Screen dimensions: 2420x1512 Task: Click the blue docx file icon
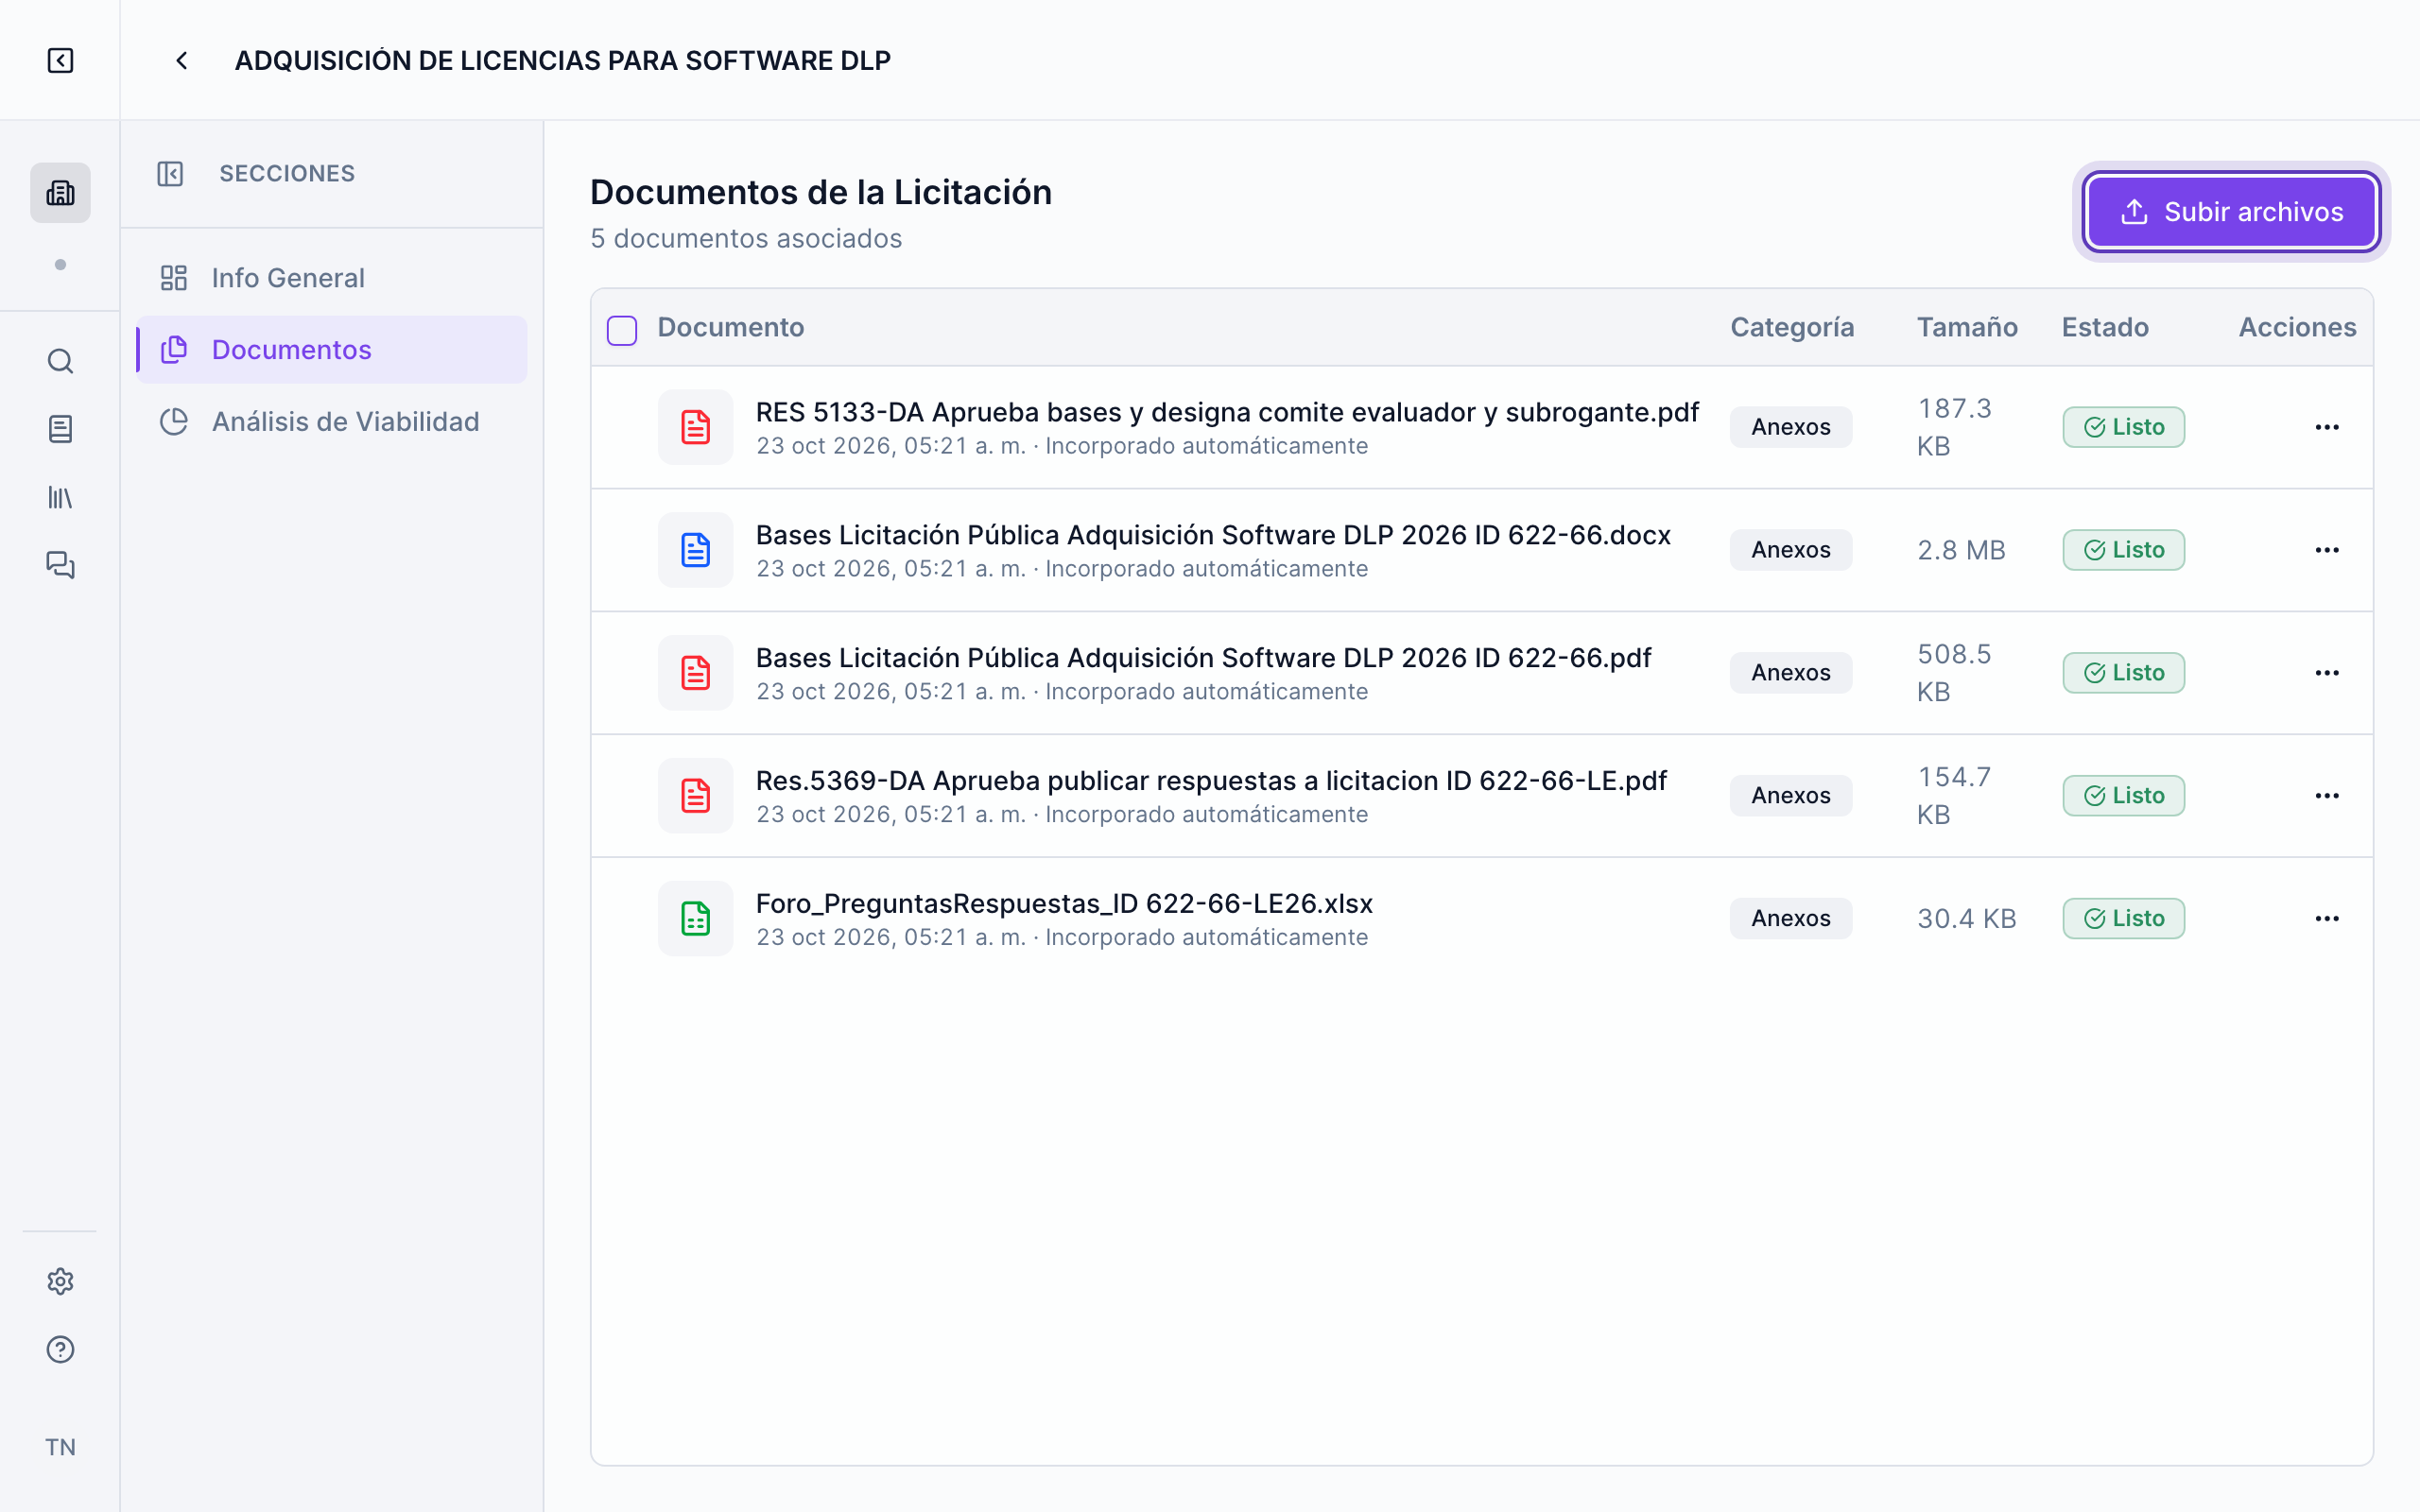tap(695, 550)
